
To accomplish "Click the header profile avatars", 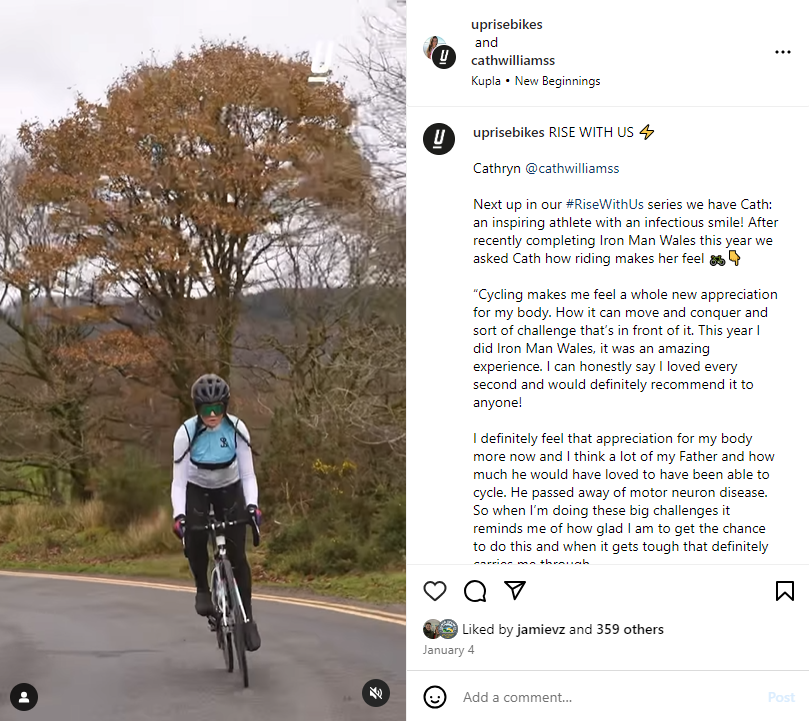I will point(439,52).
